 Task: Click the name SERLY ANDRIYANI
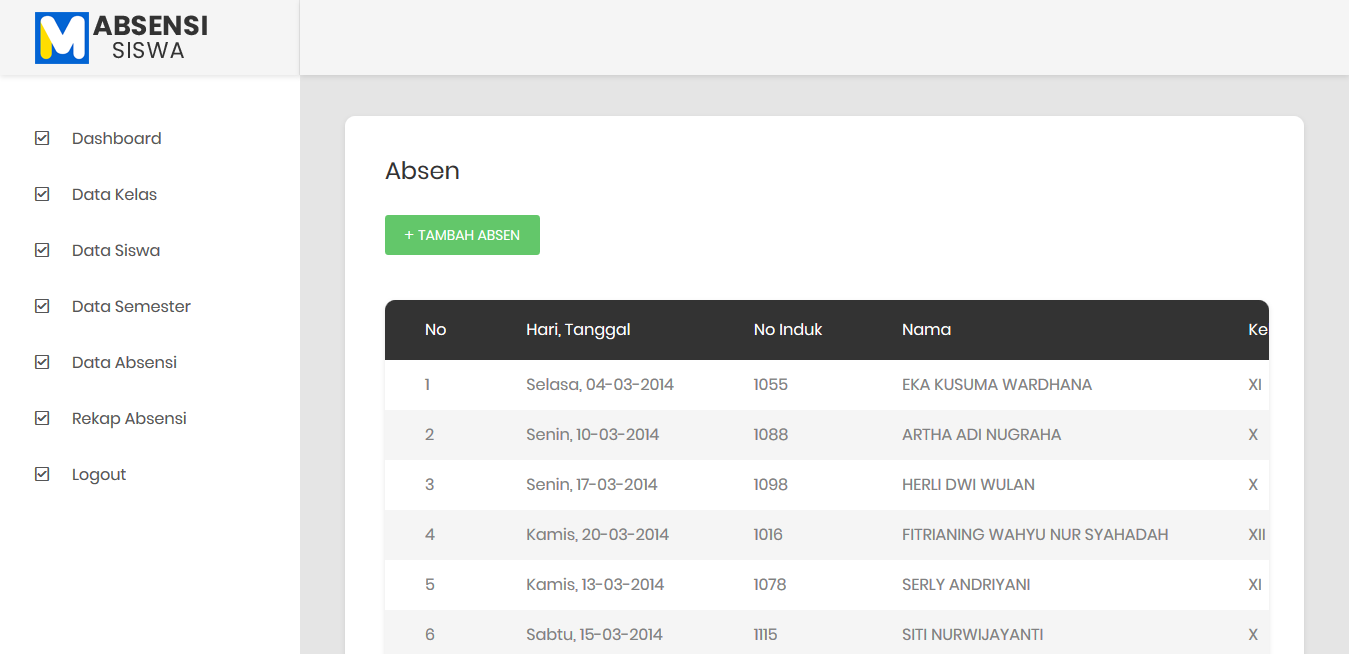pos(966,585)
